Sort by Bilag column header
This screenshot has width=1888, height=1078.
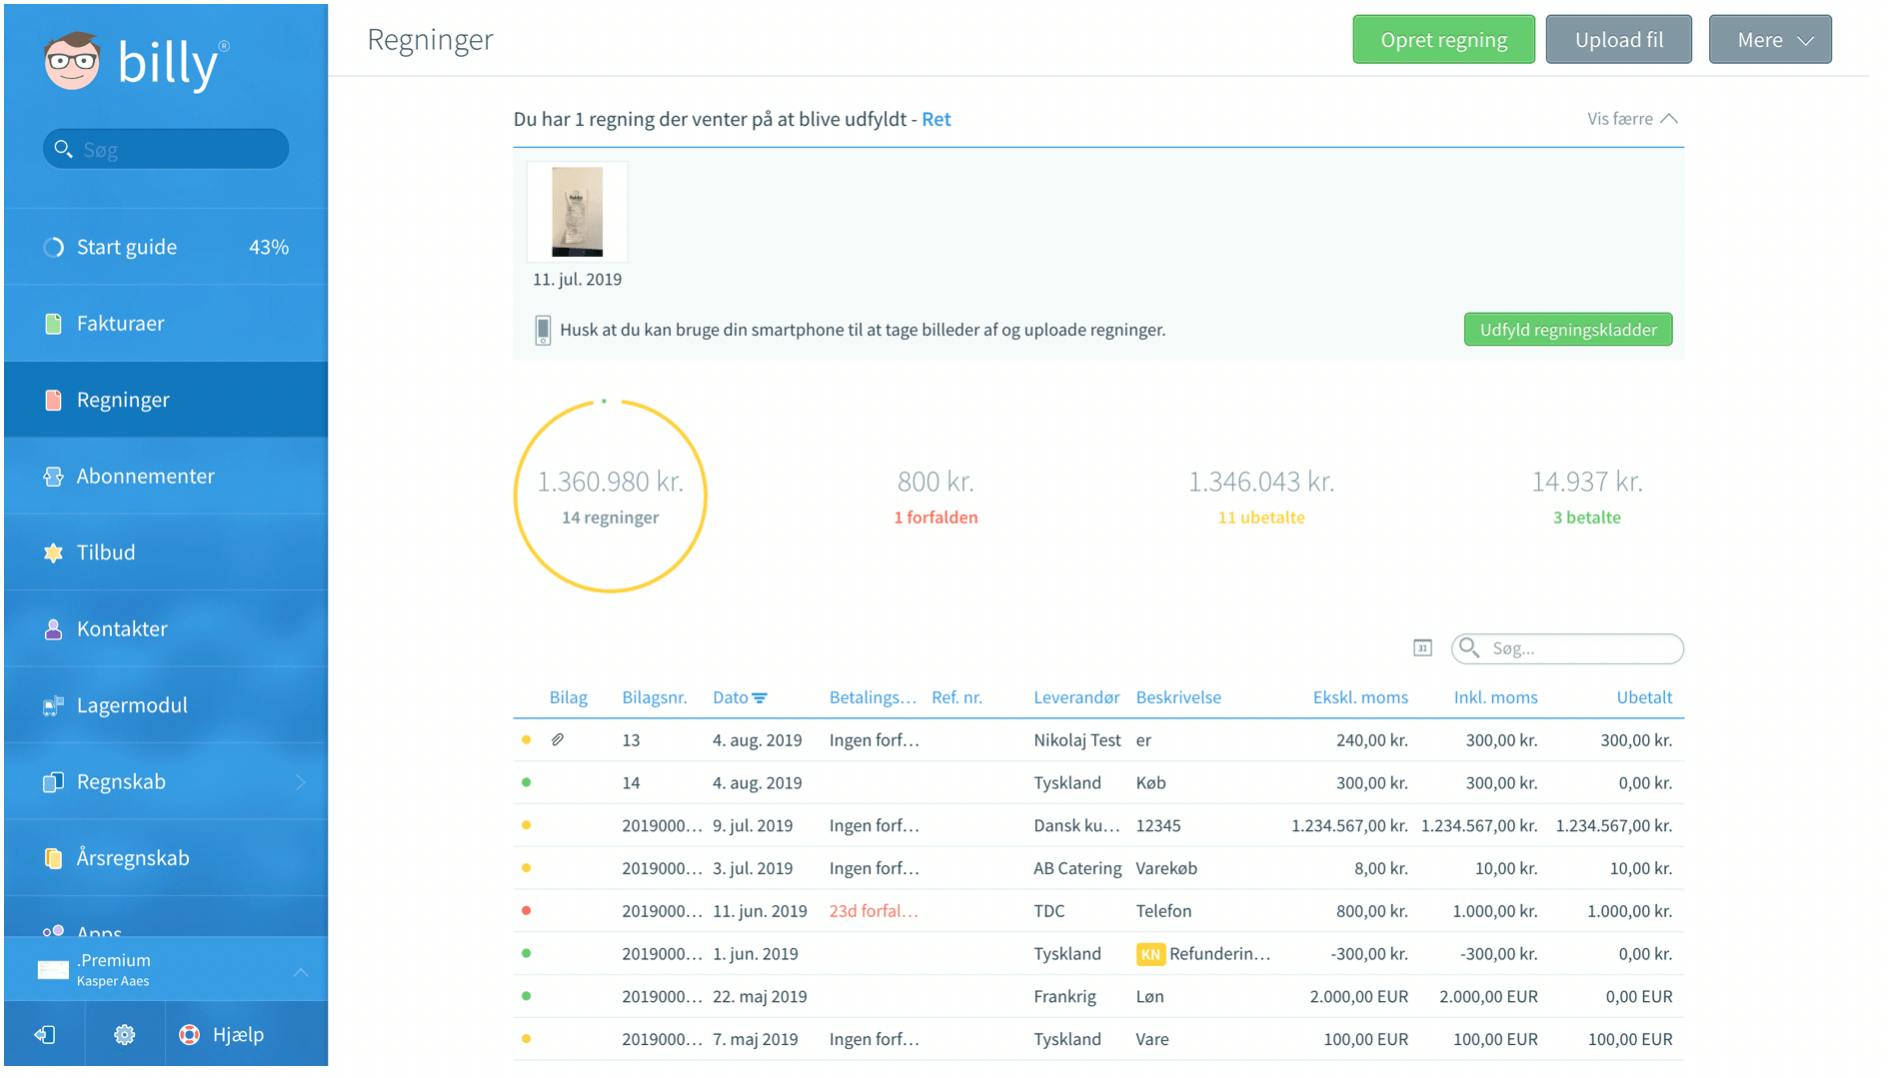click(x=568, y=698)
